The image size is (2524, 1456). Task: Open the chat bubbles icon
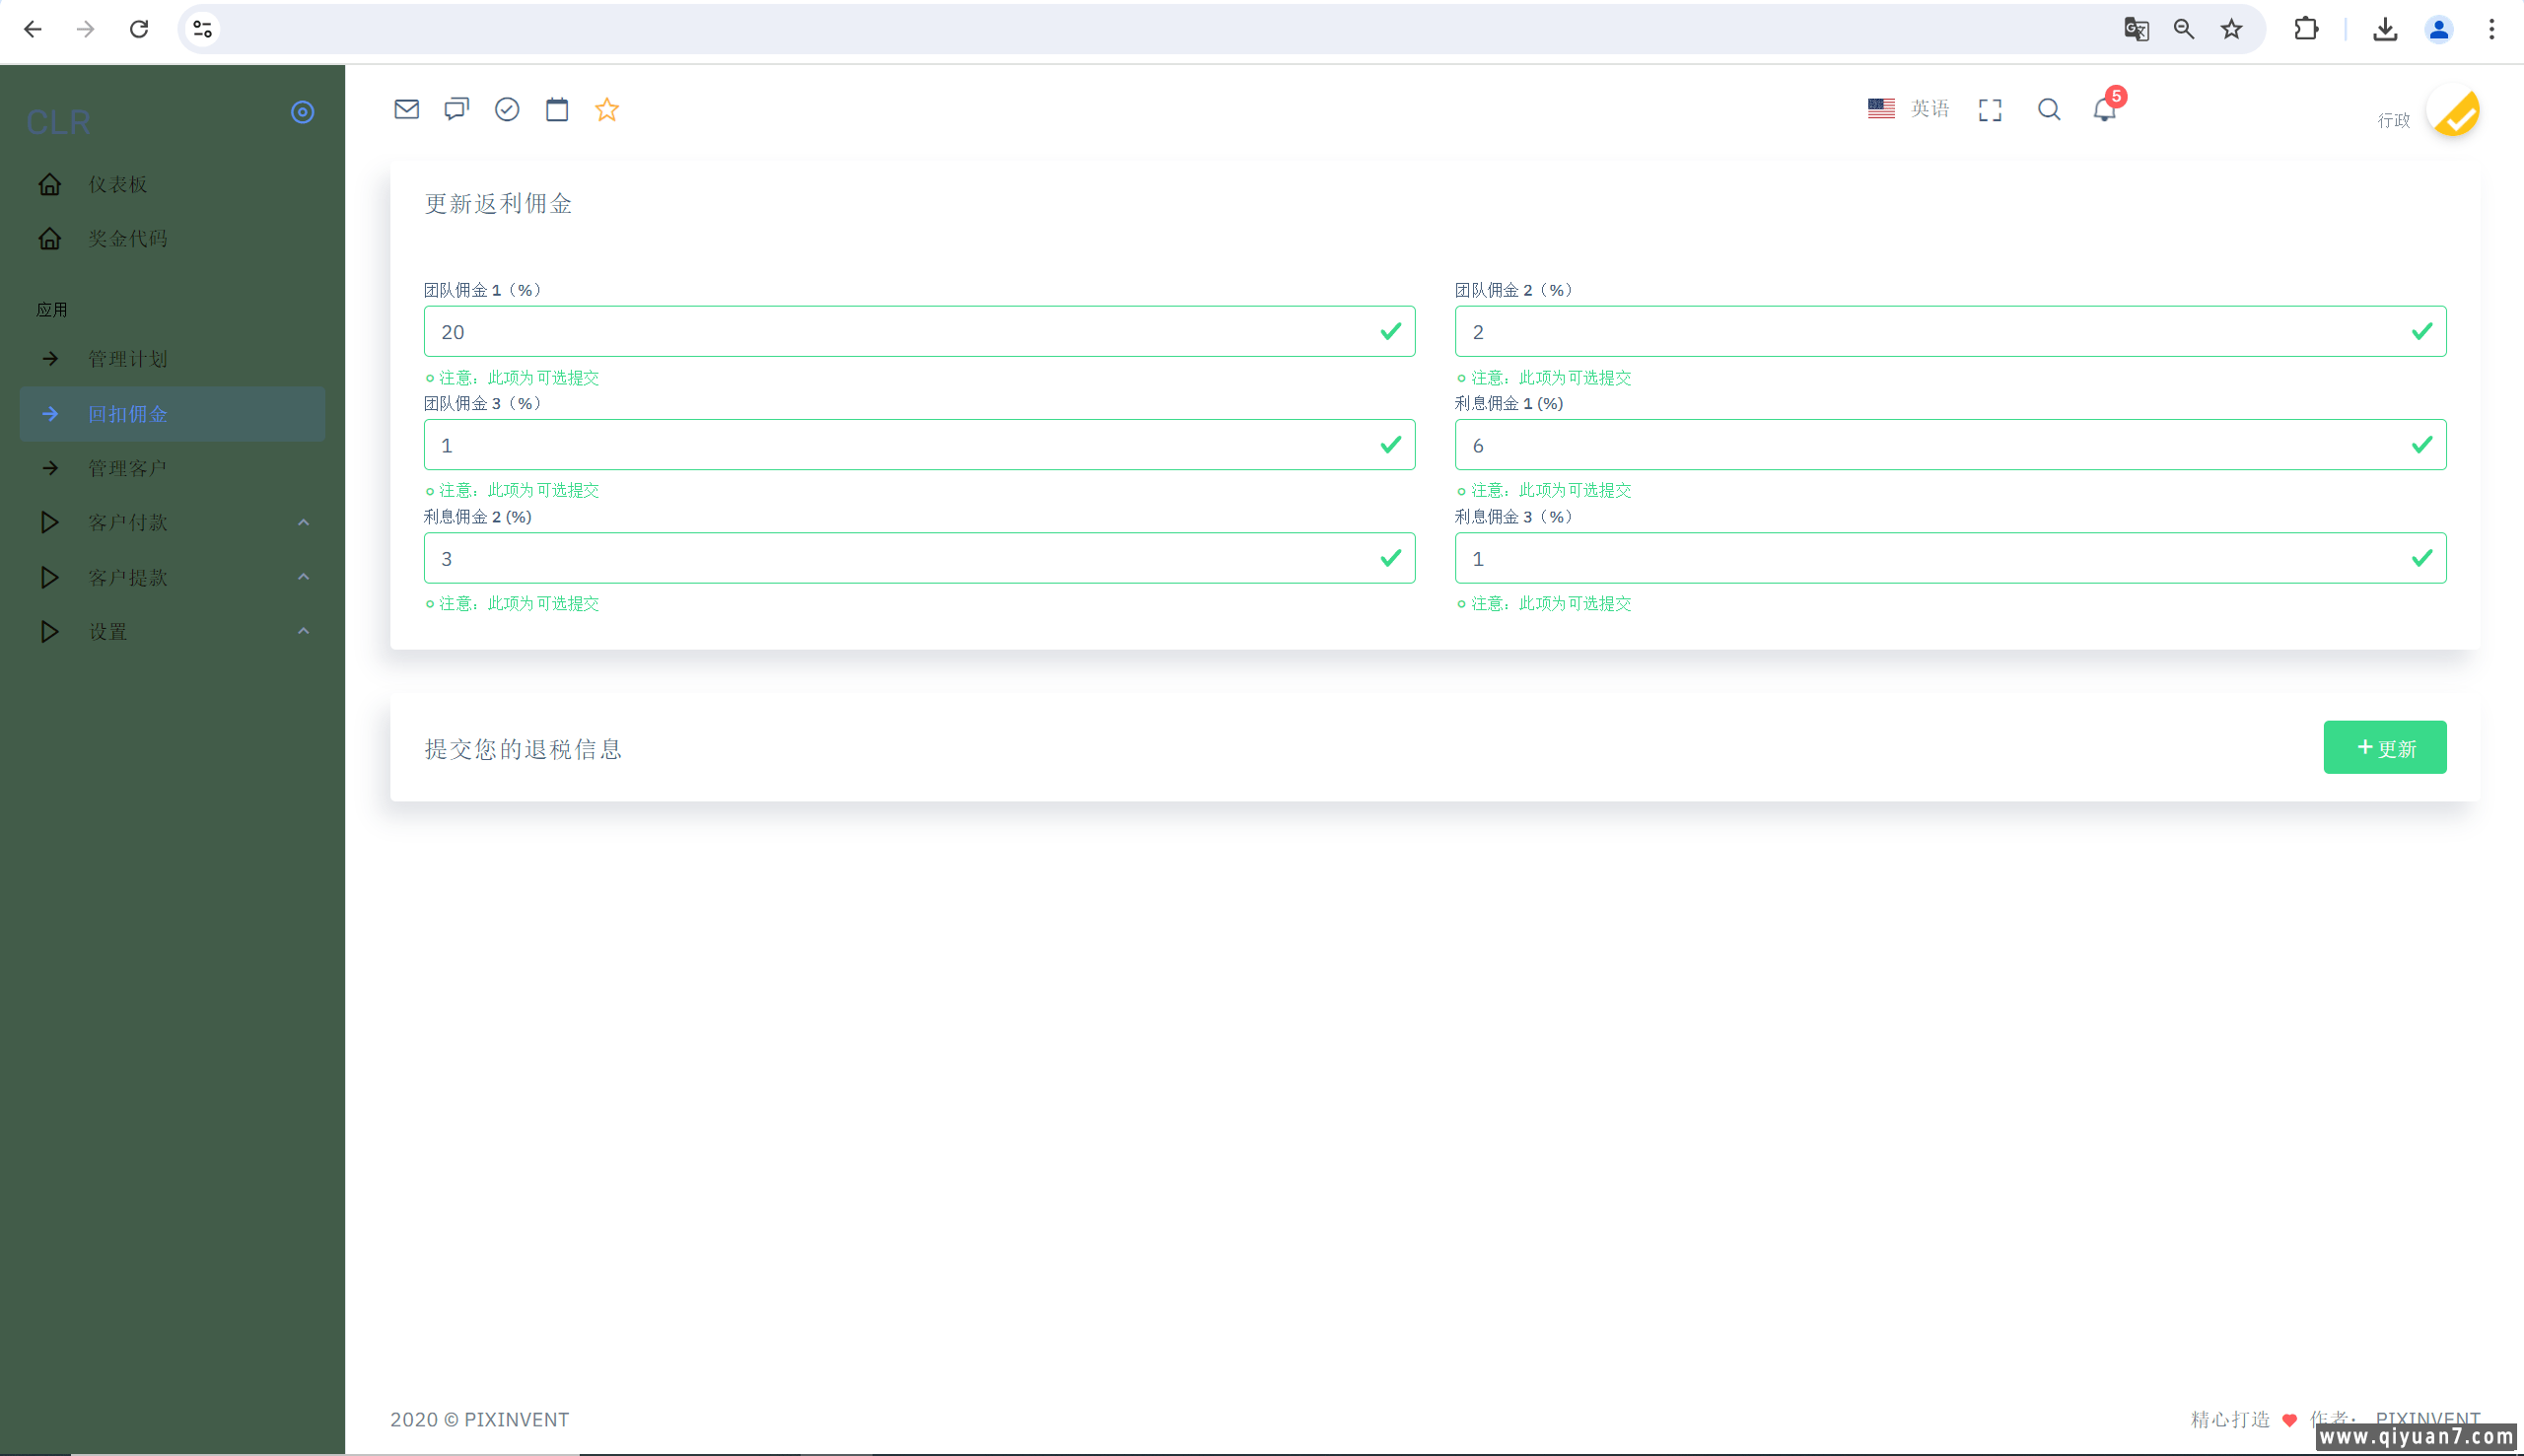click(456, 109)
